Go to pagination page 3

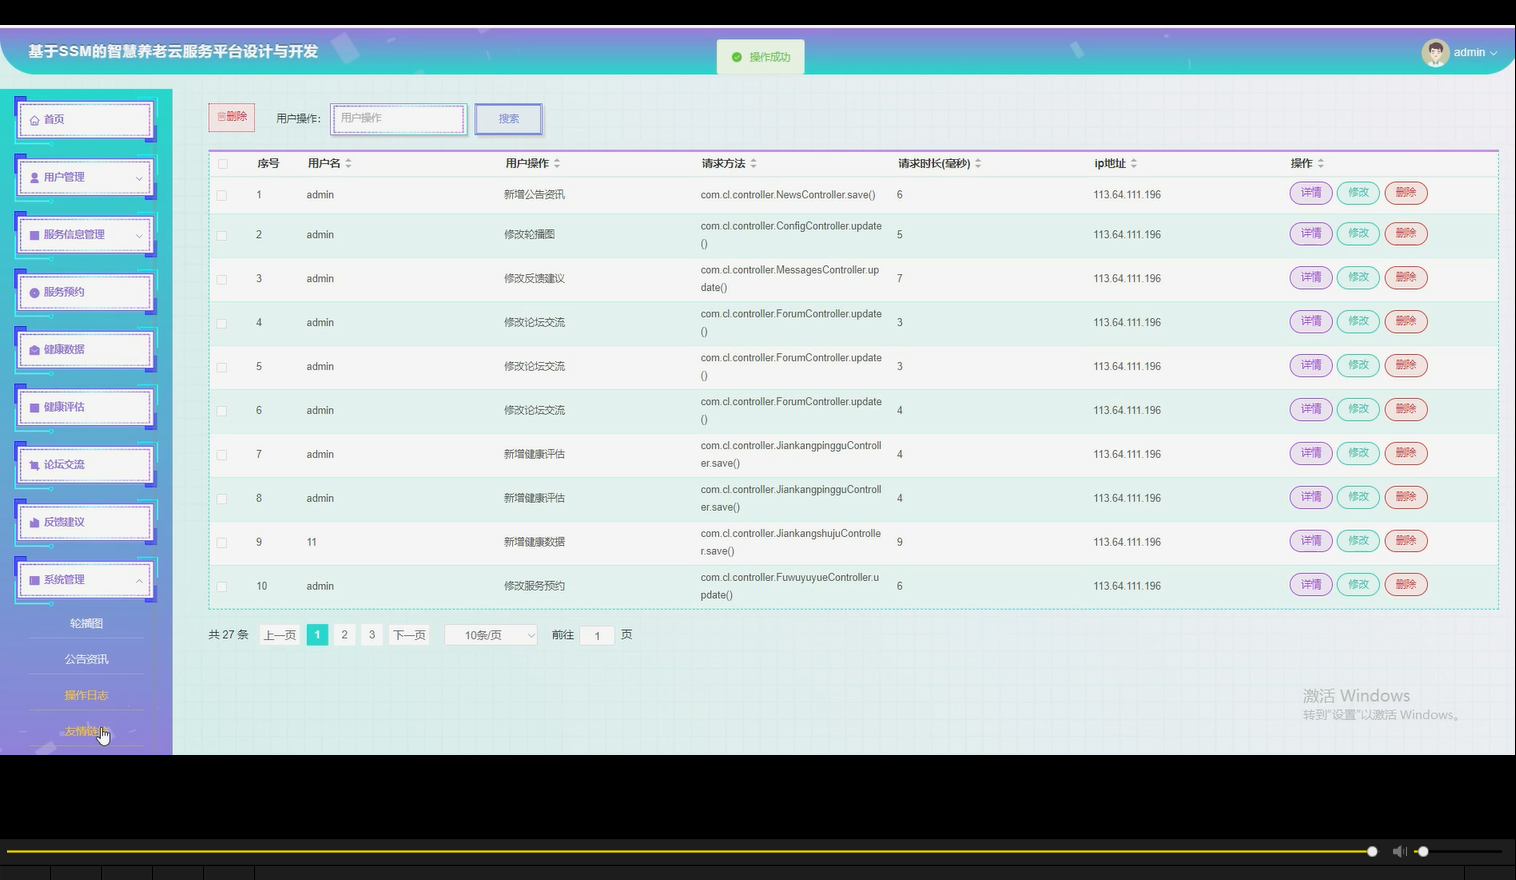click(x=372, y=635)
